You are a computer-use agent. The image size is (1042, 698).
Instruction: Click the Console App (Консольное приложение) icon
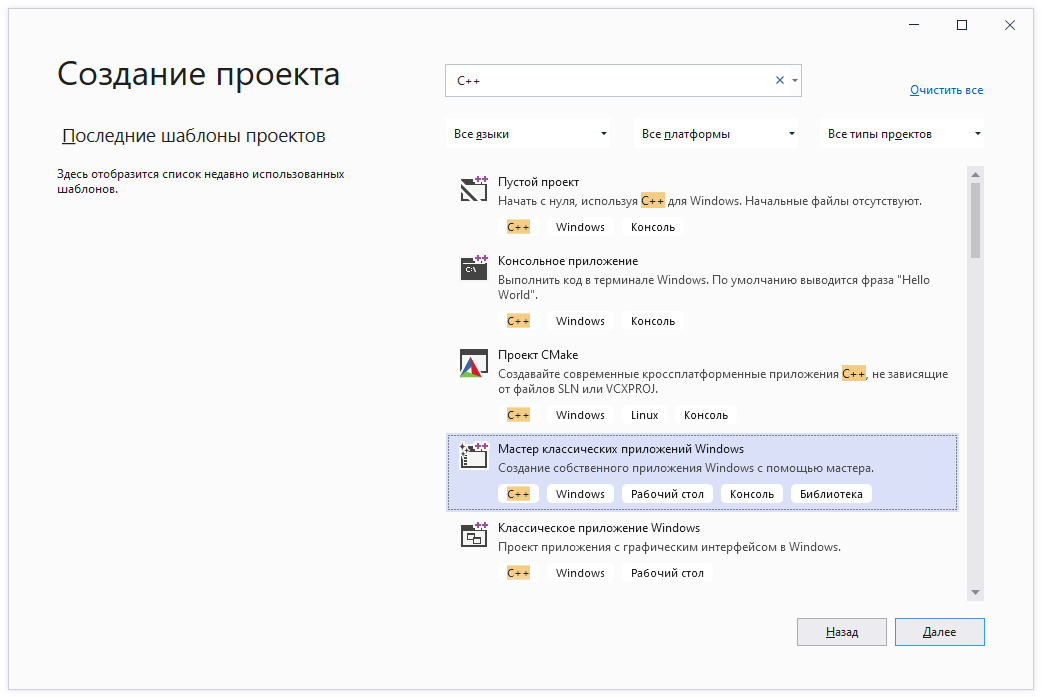[x=473, y=268]
